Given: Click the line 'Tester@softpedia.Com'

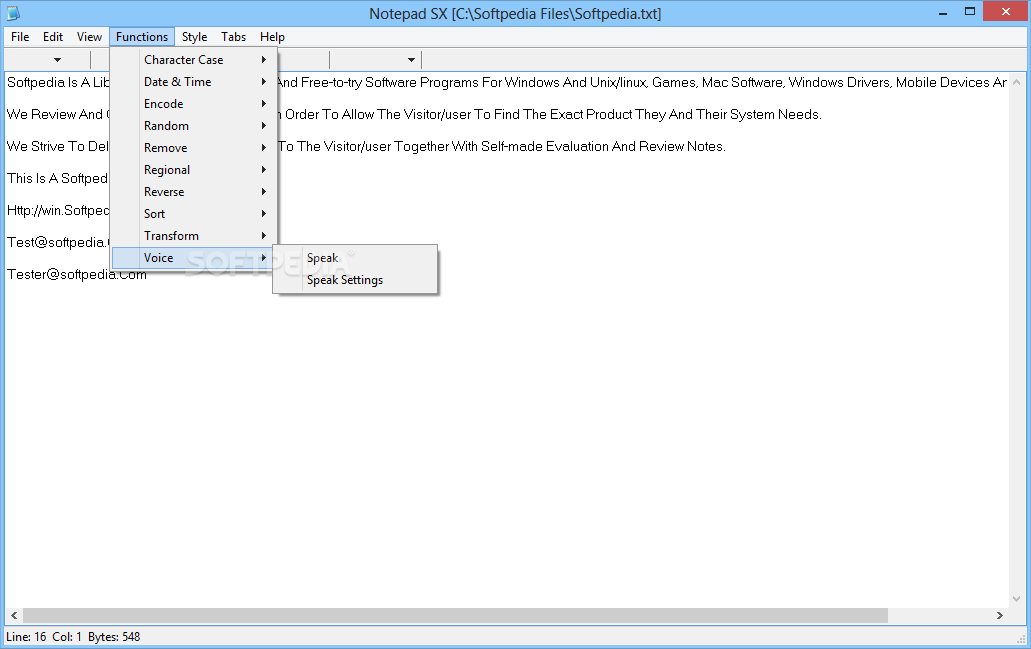Looking at the screenshot, I should (x=77, y=274).
